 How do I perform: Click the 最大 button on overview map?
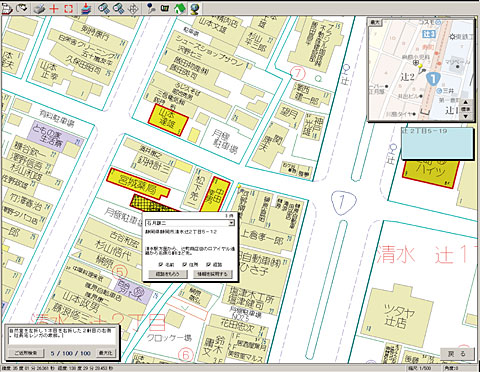[x=375, y=22]
